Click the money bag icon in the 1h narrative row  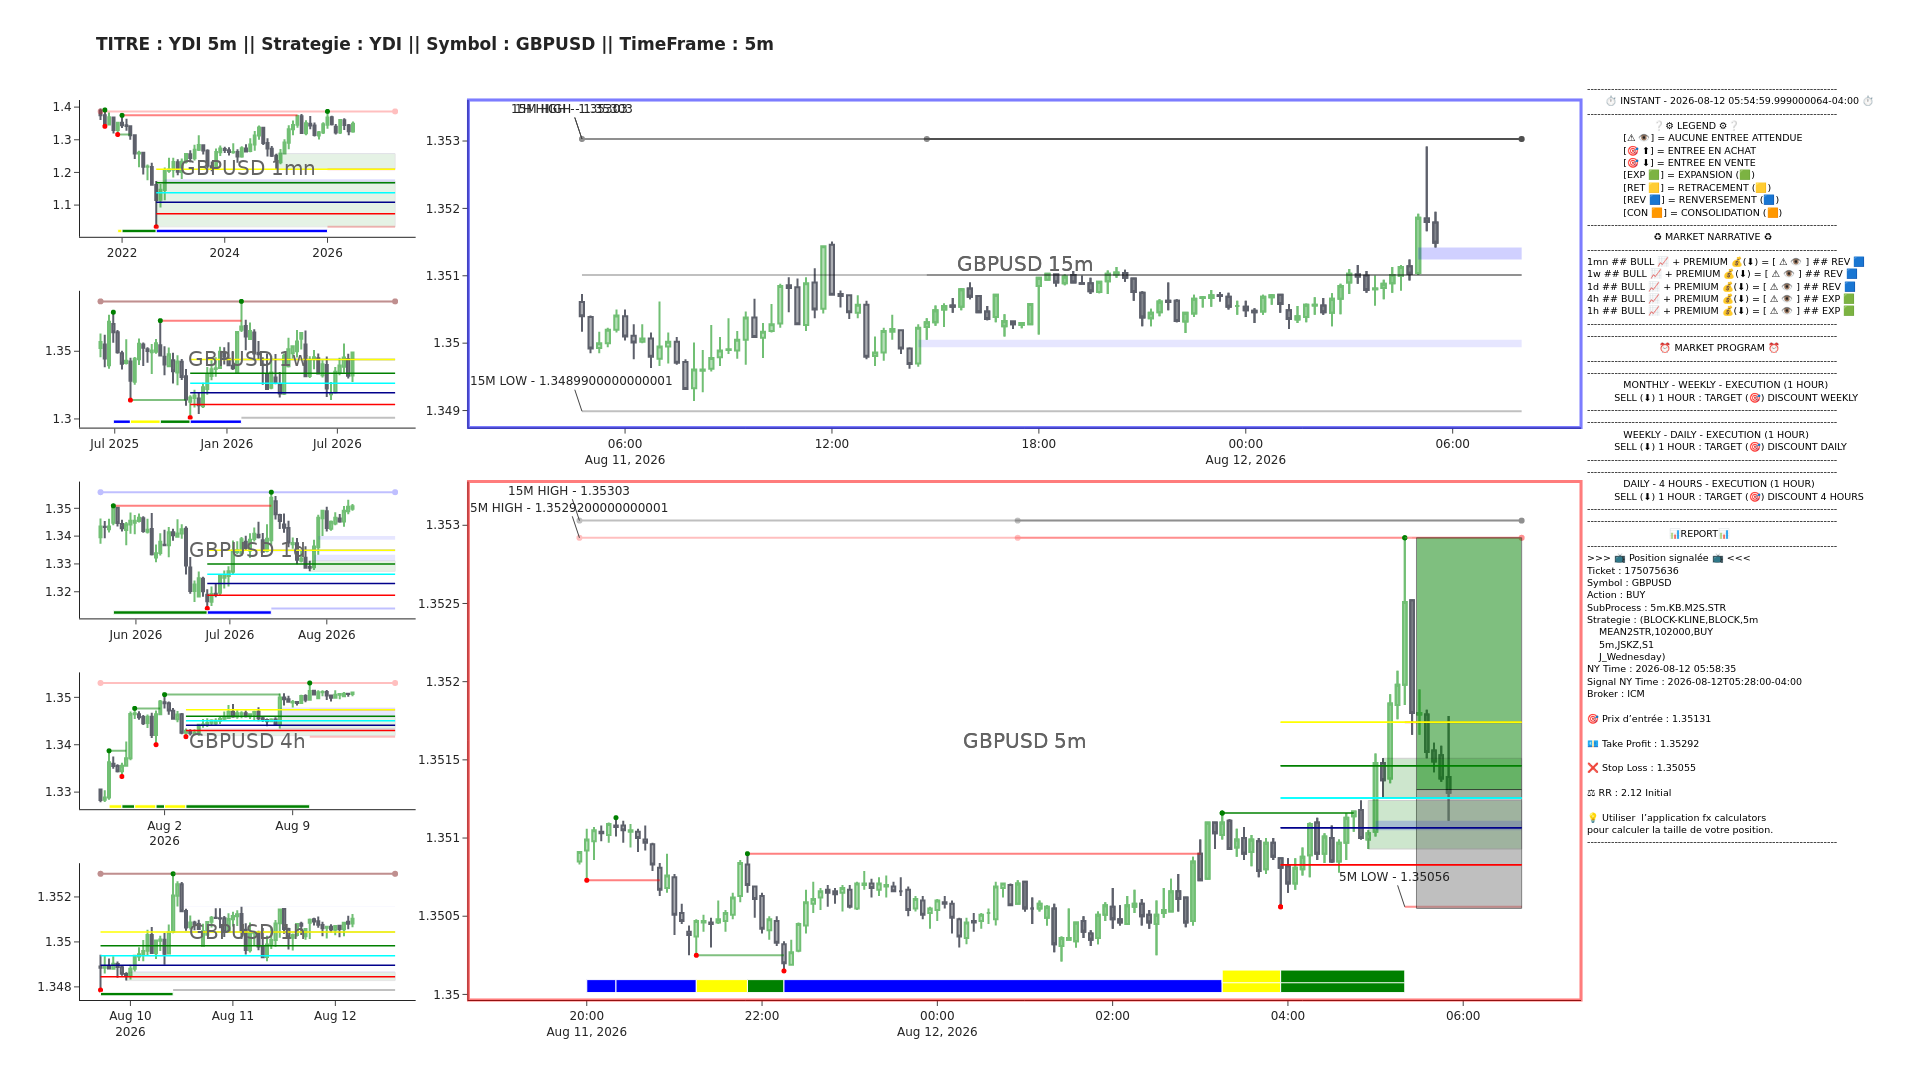[1728, 311]
